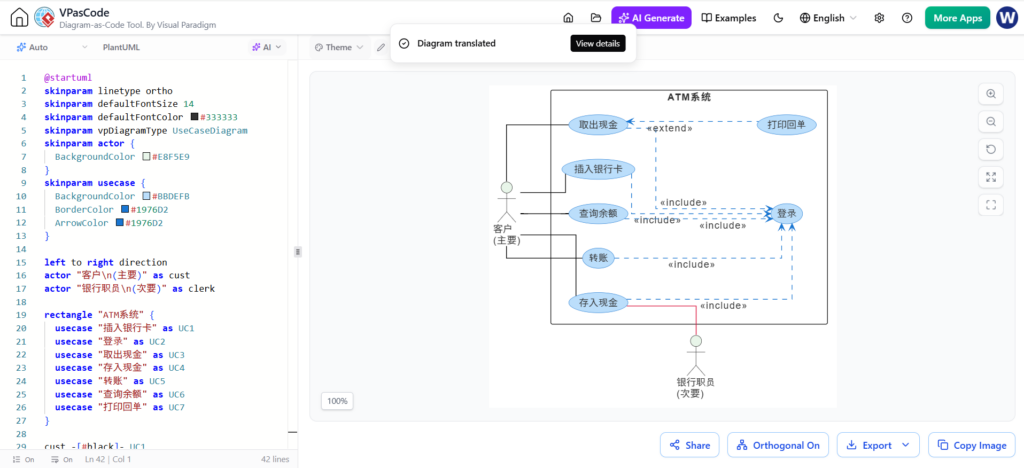Viewport: 1024px width, 468px height.
Task: Click the splitter handle between editor and preview
Action: (x=298, y=251)
